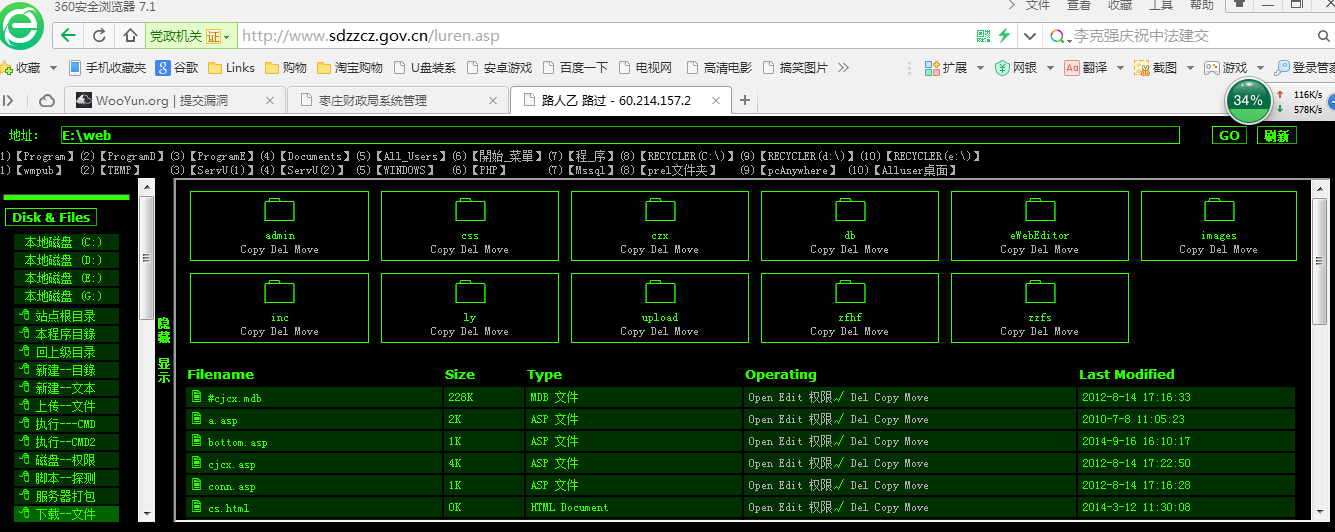This screenshot has width=1335, height=532.
Task: Toggle 隐藏 to hide the sidebar
Action: [163, 331]
